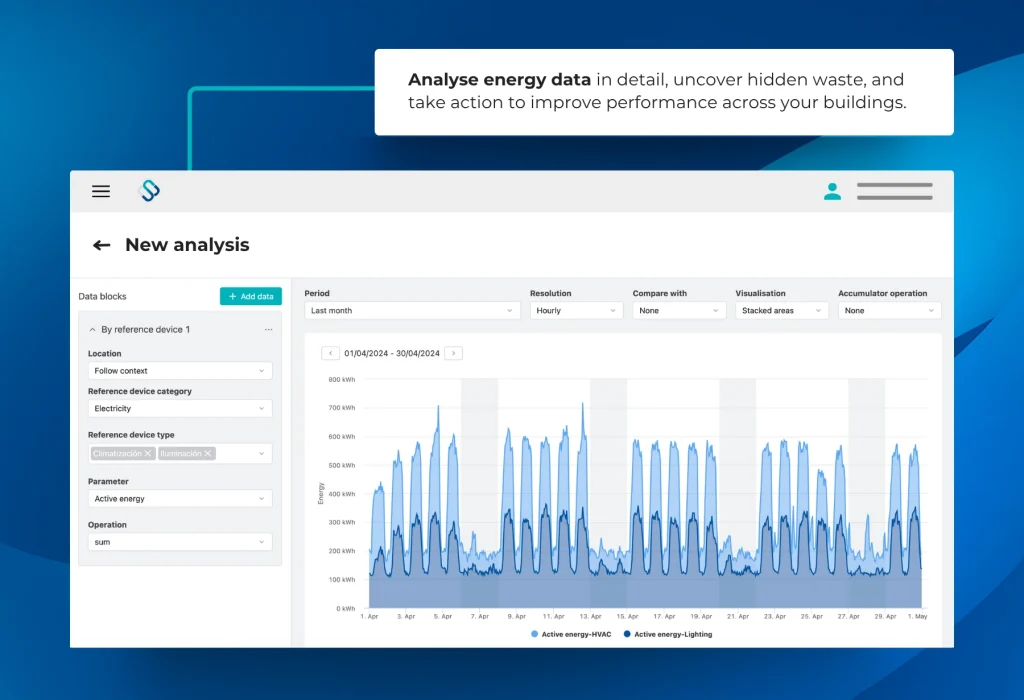Open the Resolution dropdown showing Hourly
Image resolution: width=1024 pixels, height=700 pixels.
pyautogui.click(x=576, y=311)
